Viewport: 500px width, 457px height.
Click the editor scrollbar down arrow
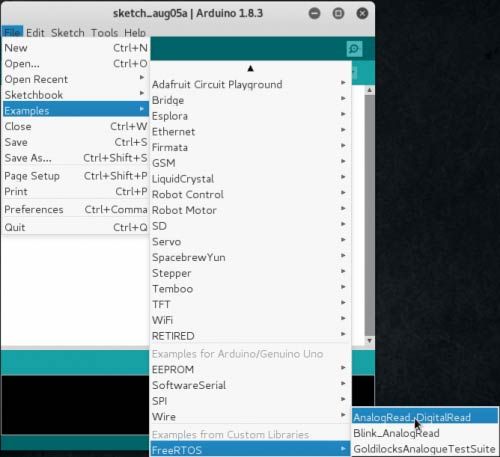pos(369,340)
